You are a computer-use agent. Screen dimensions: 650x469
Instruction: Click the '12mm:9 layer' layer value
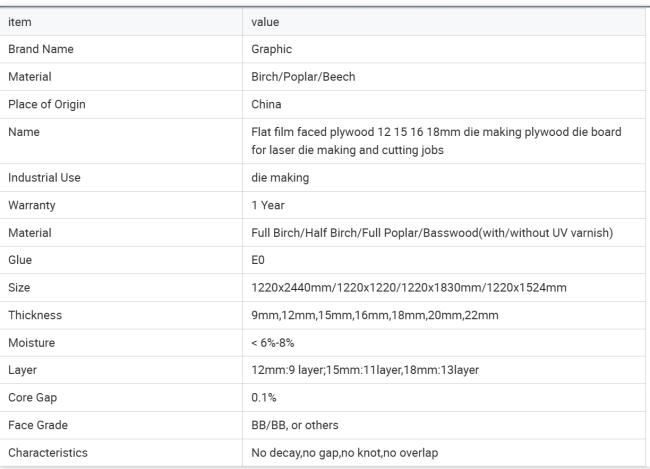coord(365,370)
